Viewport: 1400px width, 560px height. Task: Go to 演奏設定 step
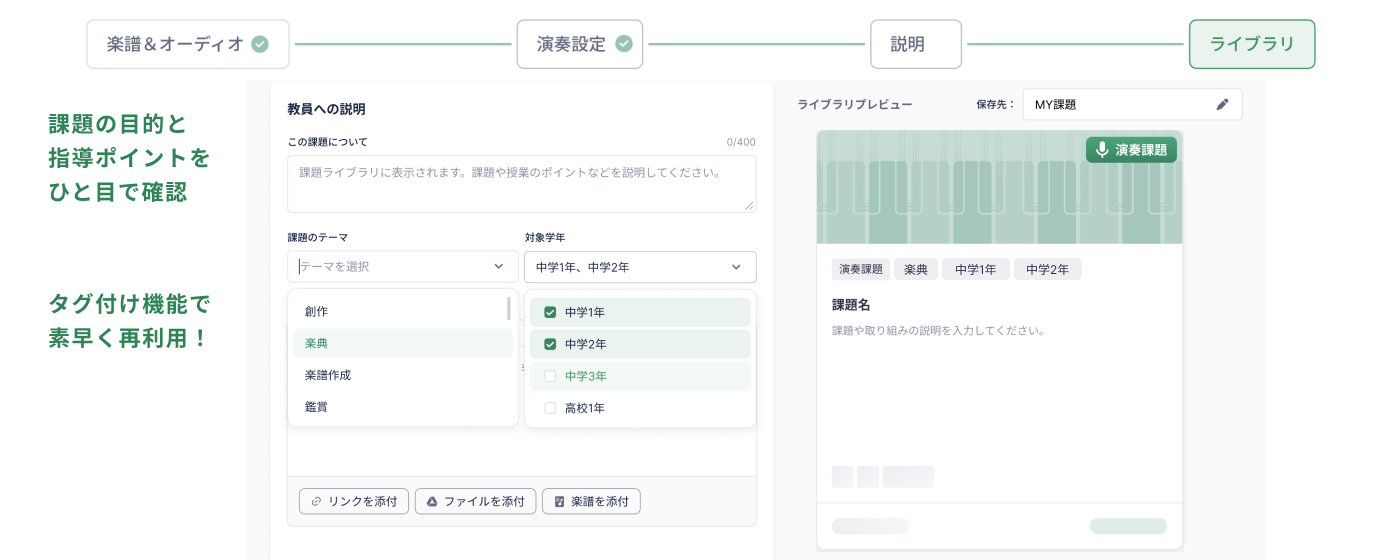click(580, 44)
